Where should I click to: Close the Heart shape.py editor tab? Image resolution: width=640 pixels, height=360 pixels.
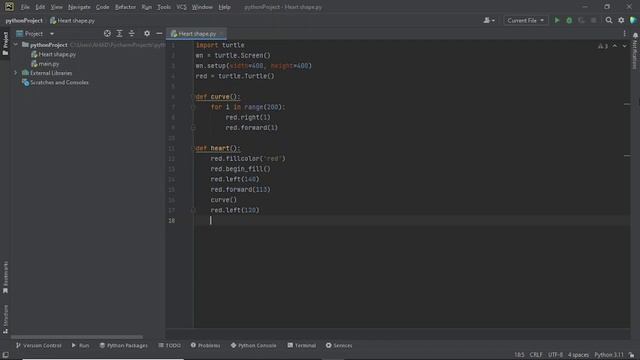[x=222, y=33]
